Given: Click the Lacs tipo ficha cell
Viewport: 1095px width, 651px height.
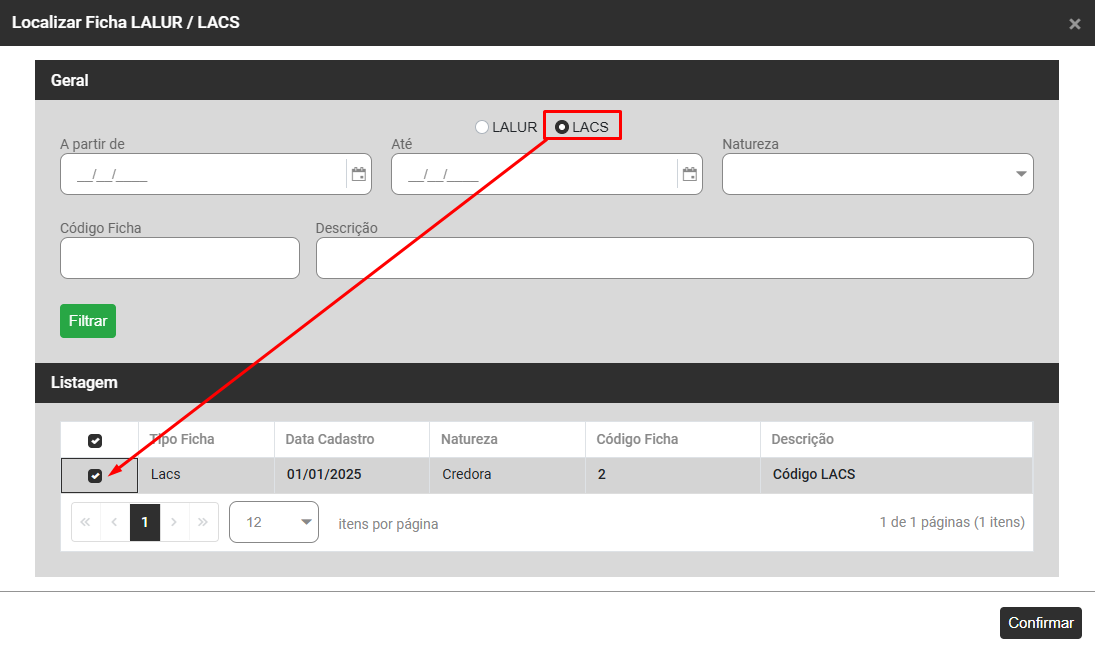Looking at the screenshot, I should 207,475.
